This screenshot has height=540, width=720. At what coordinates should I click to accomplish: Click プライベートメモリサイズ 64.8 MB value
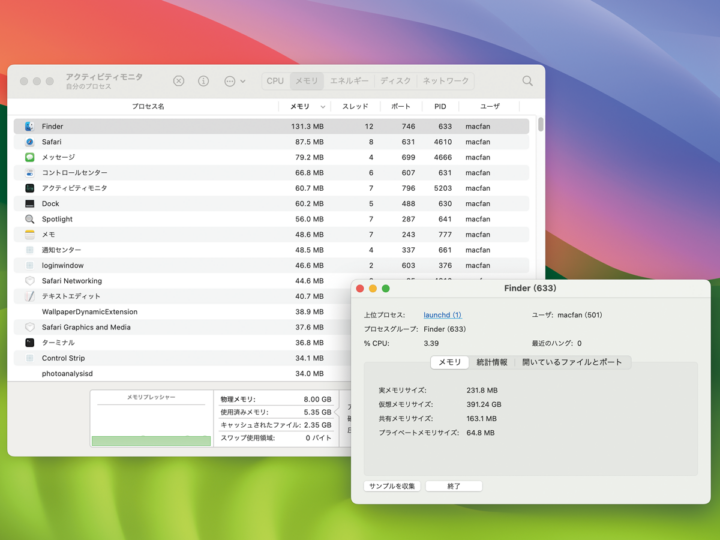(480, 433)
